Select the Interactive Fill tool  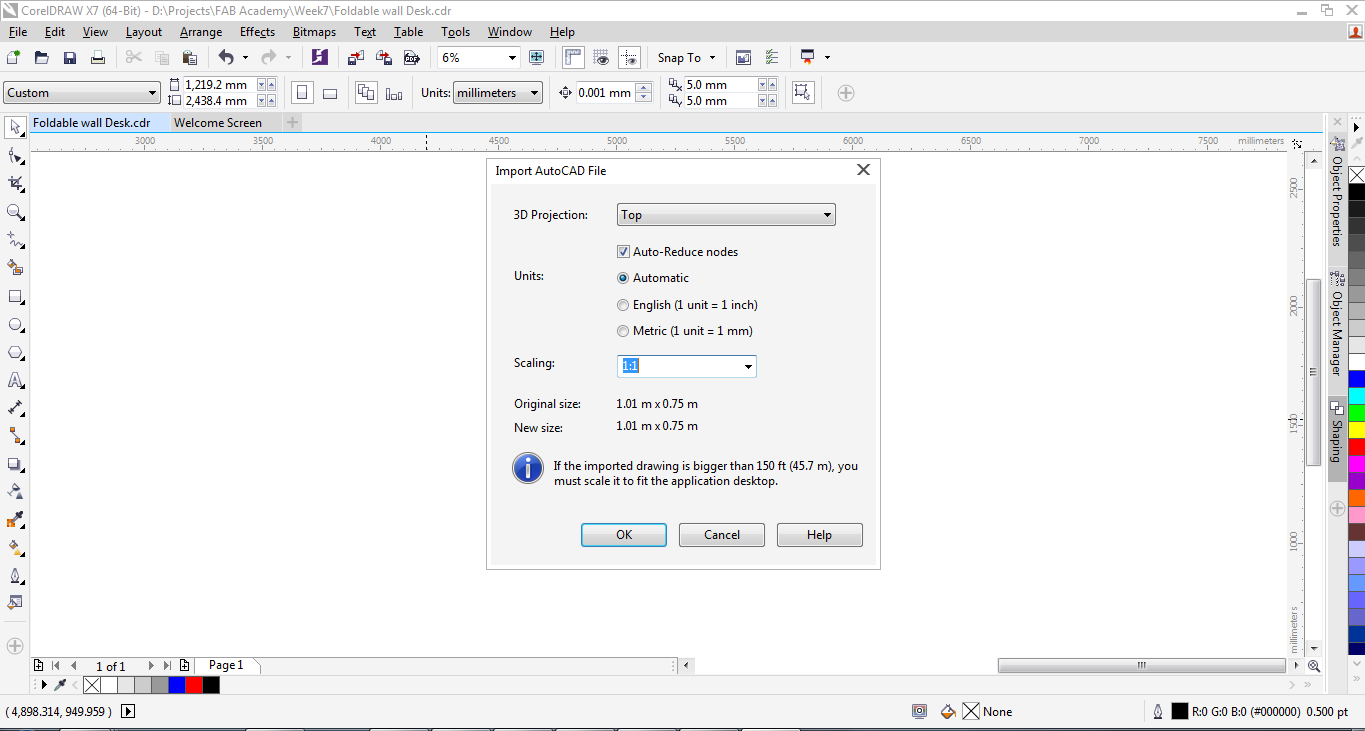click(15, 548)
